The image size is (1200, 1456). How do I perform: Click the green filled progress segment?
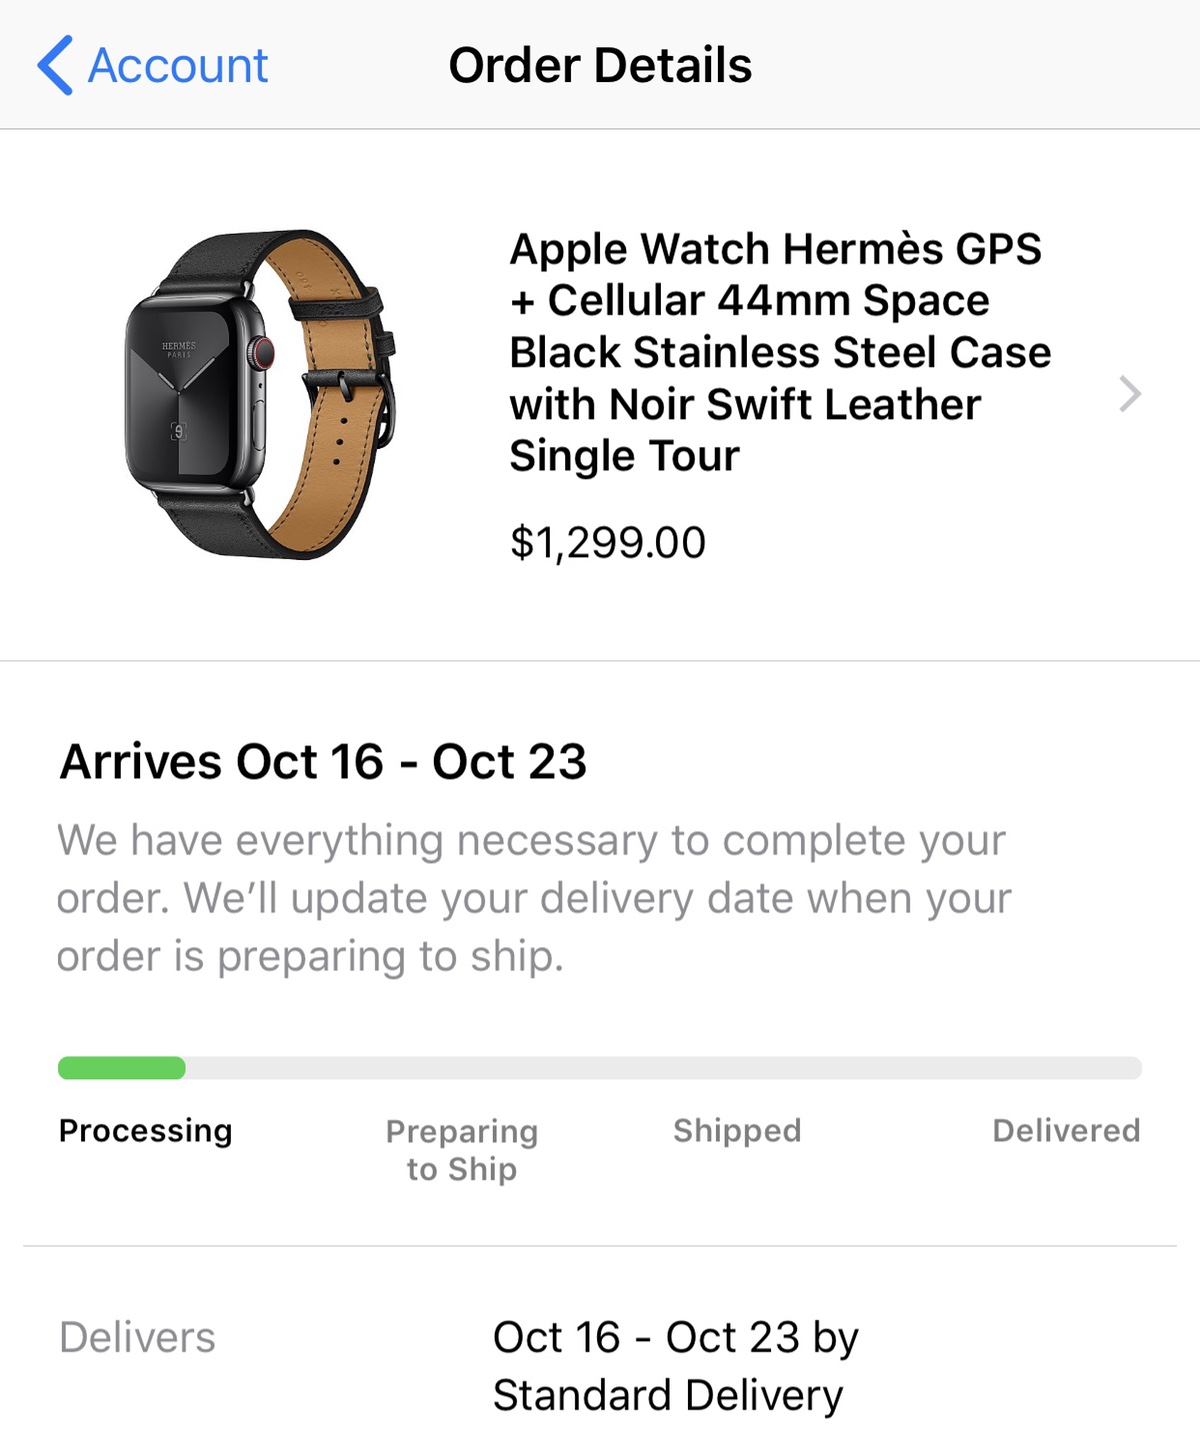coord(121,1068)
